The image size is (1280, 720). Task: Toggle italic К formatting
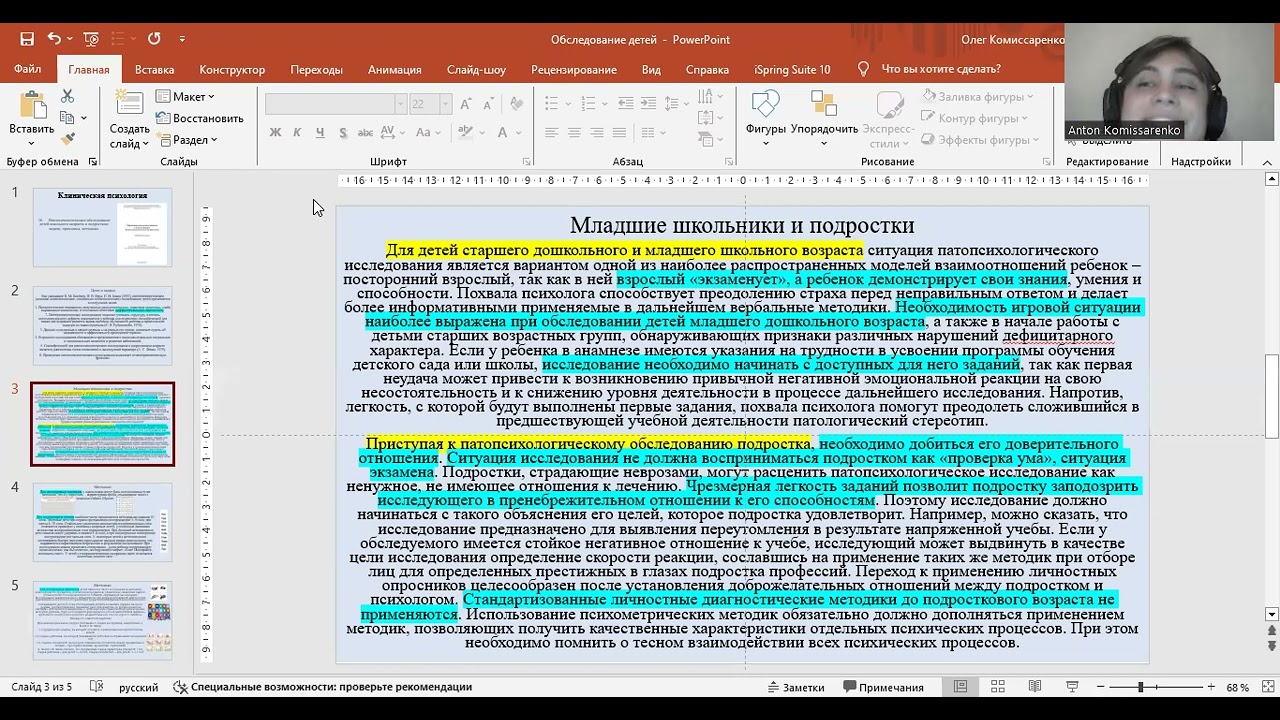point(298,132)
